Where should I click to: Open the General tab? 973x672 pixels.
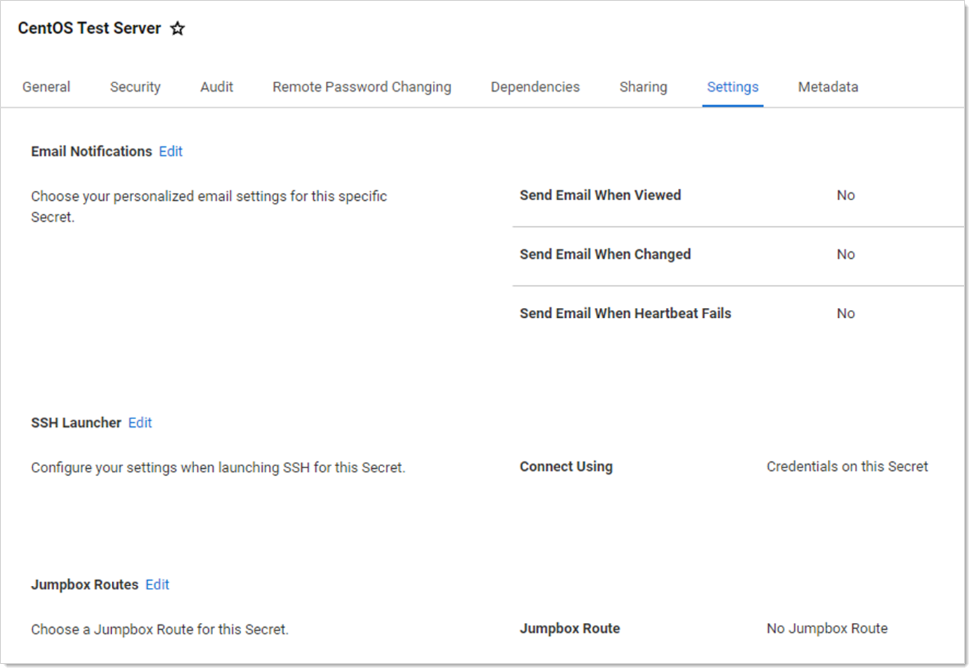pyautogui.click(x=46, y=87)
